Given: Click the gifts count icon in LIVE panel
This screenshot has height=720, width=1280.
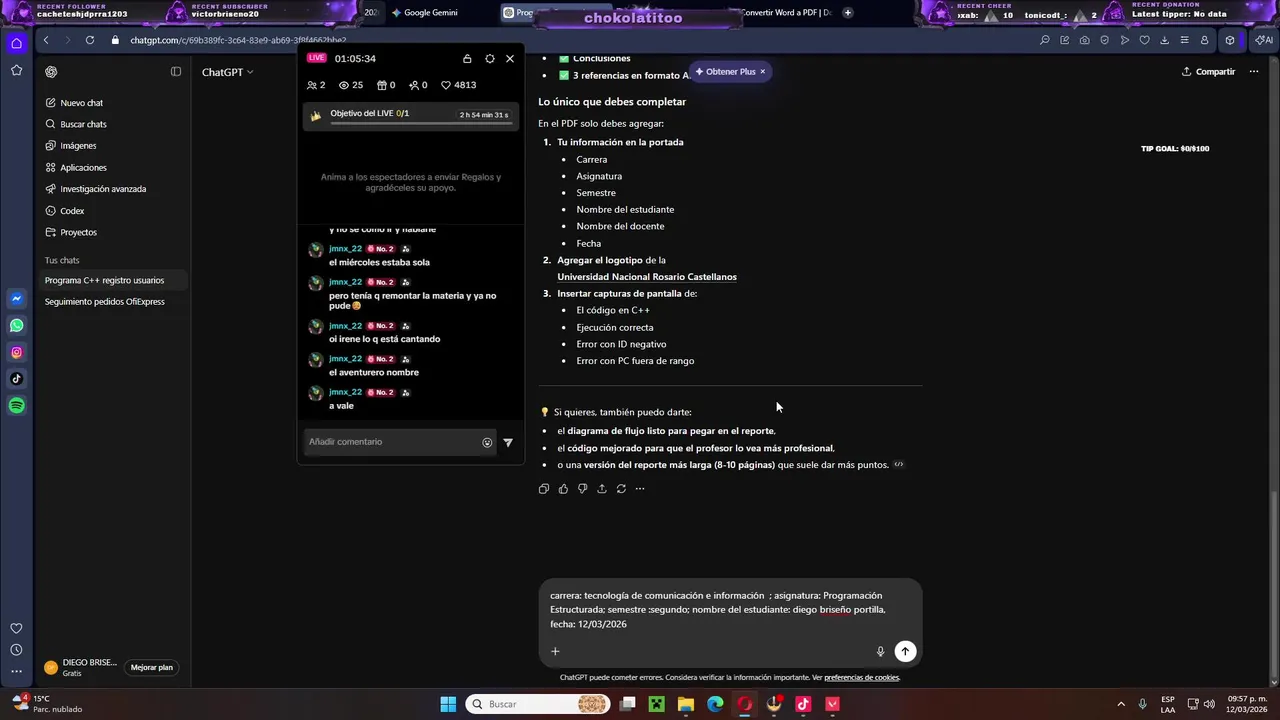Looking at the screenshot, I should tap(385, 85).
